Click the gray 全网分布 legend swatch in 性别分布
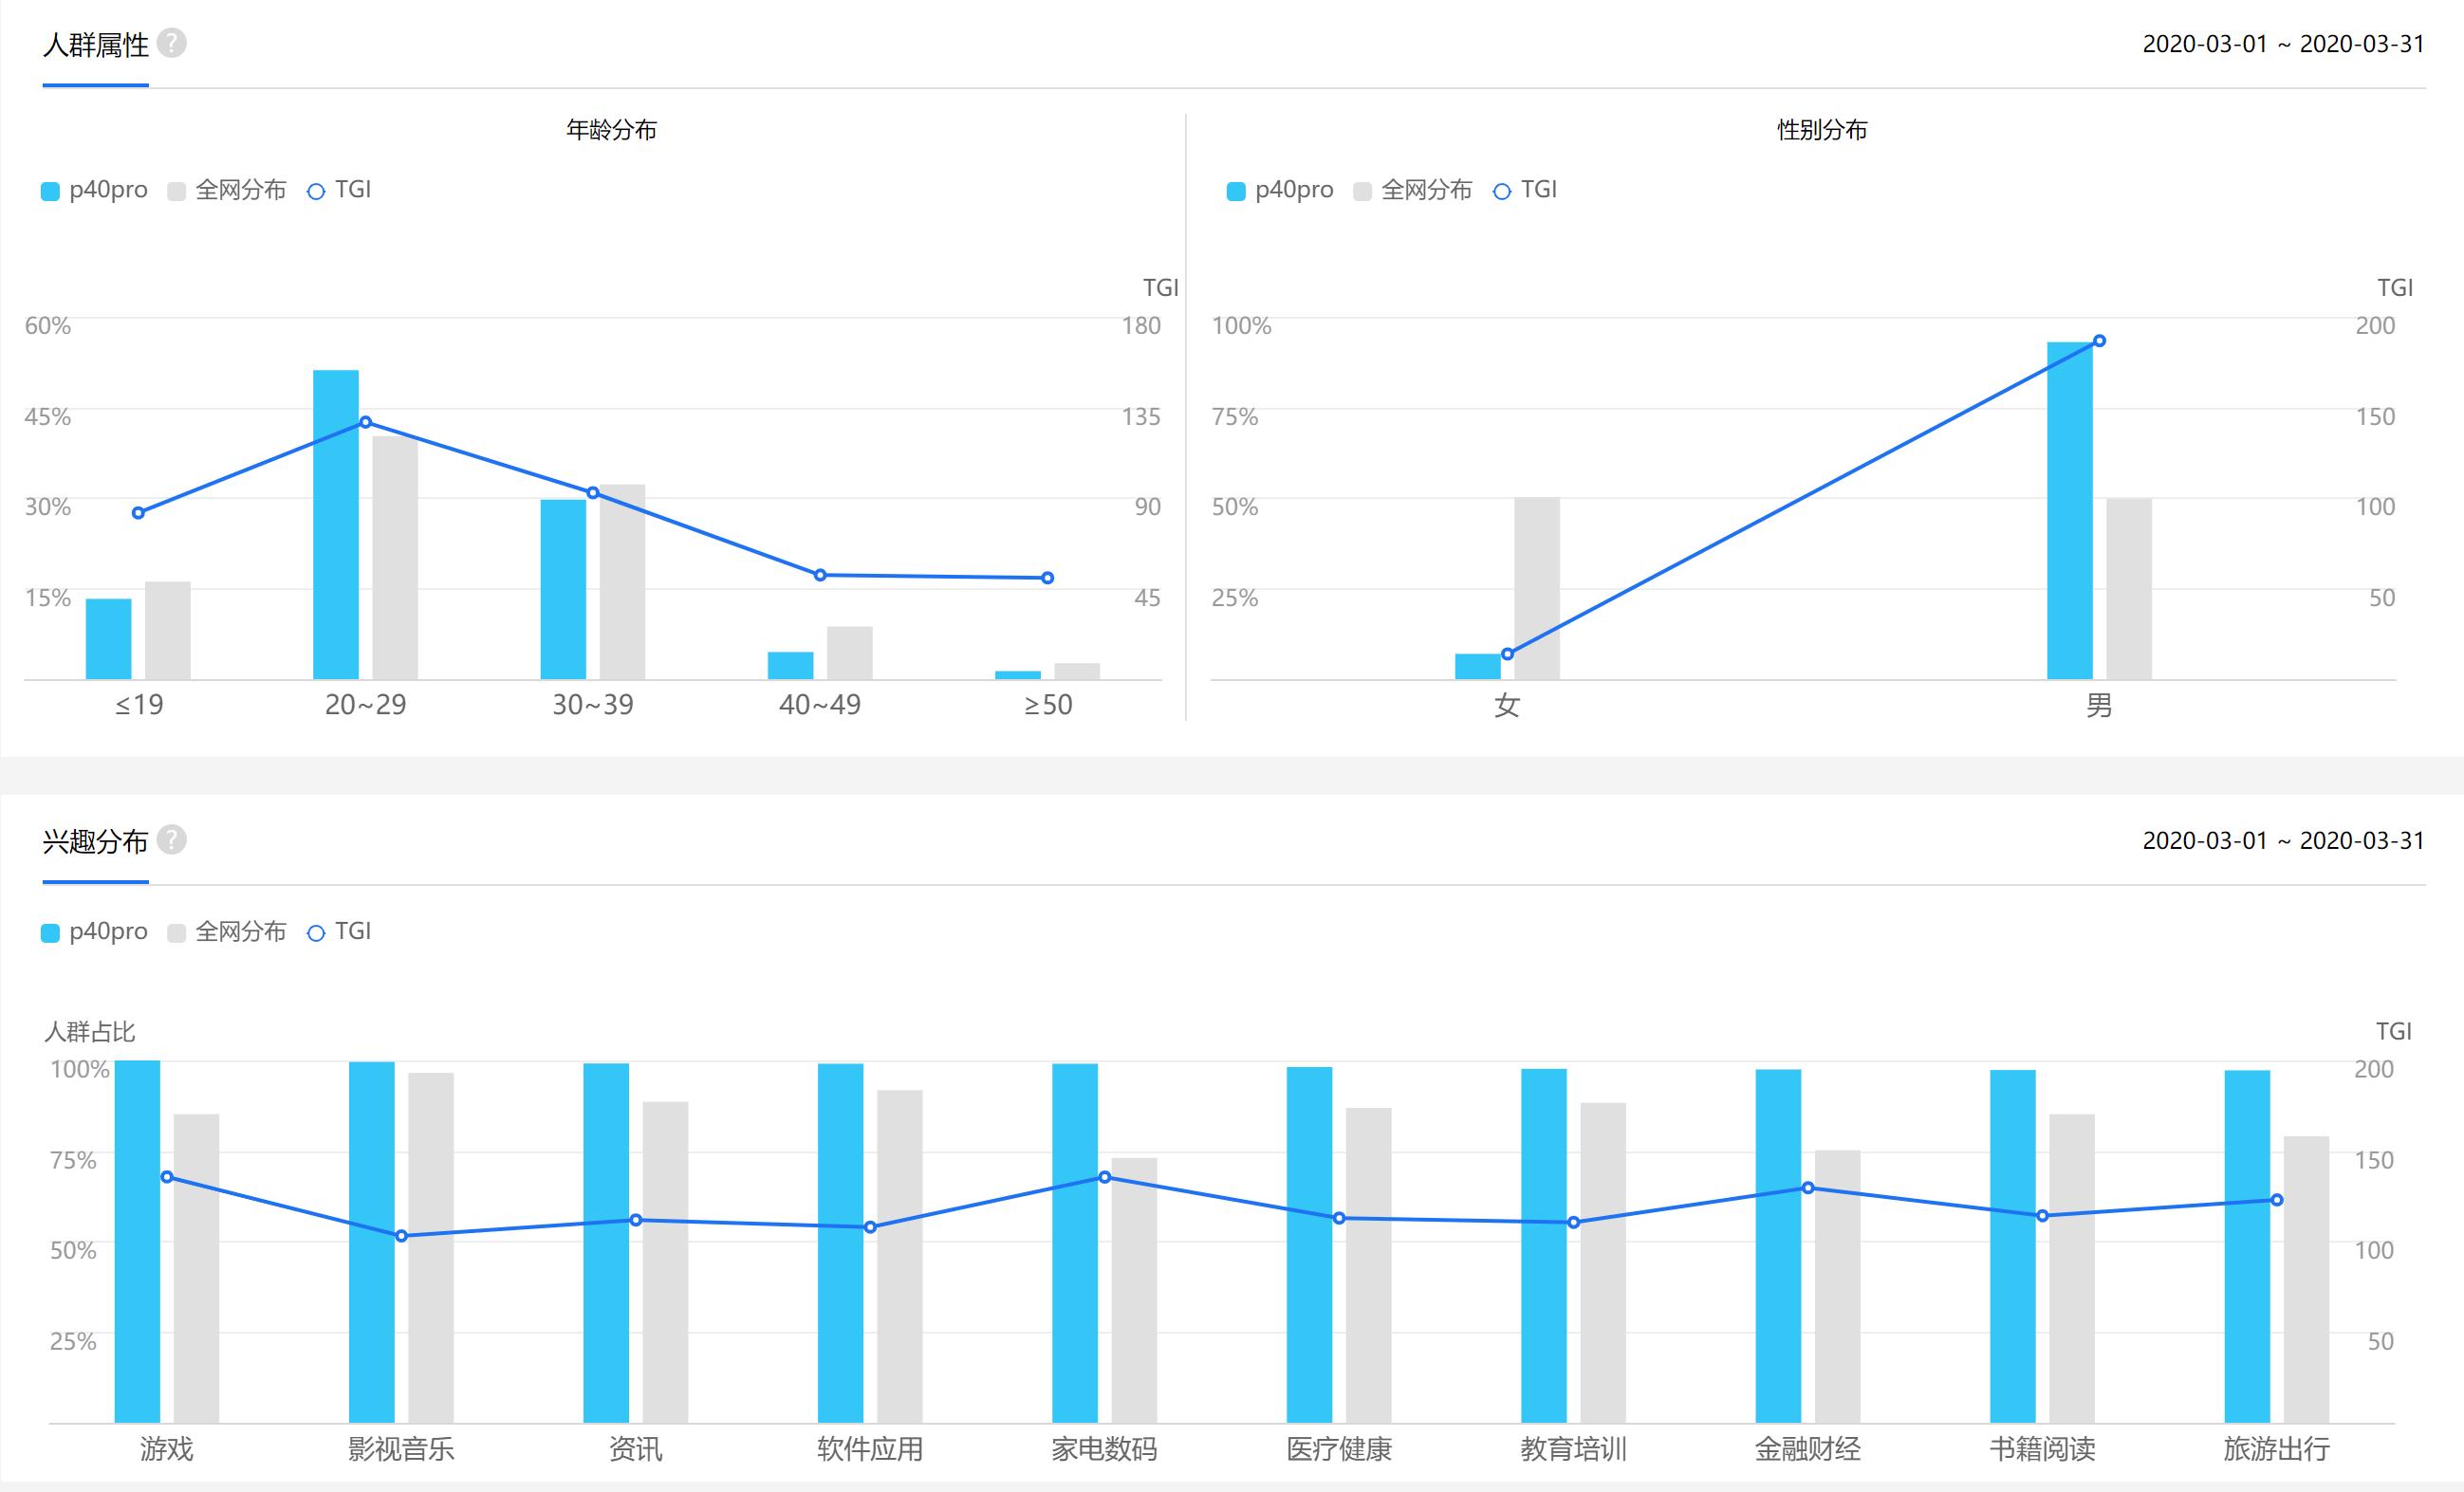The width and height of the screenshot is (2464, 1492). [x=1363, y=189]
